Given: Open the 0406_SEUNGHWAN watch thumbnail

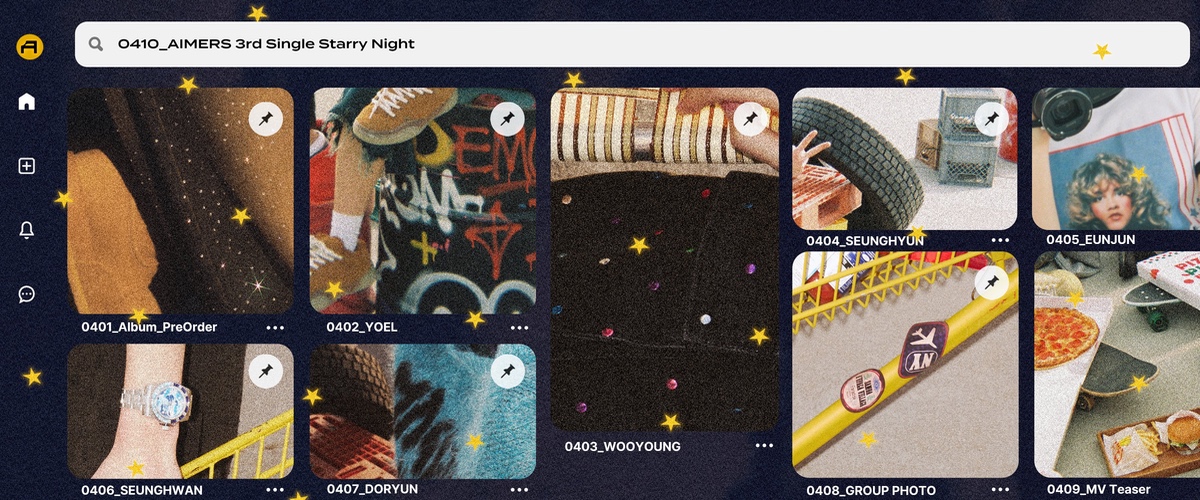Looking at the screenshot, I should (x=181, y=411).
